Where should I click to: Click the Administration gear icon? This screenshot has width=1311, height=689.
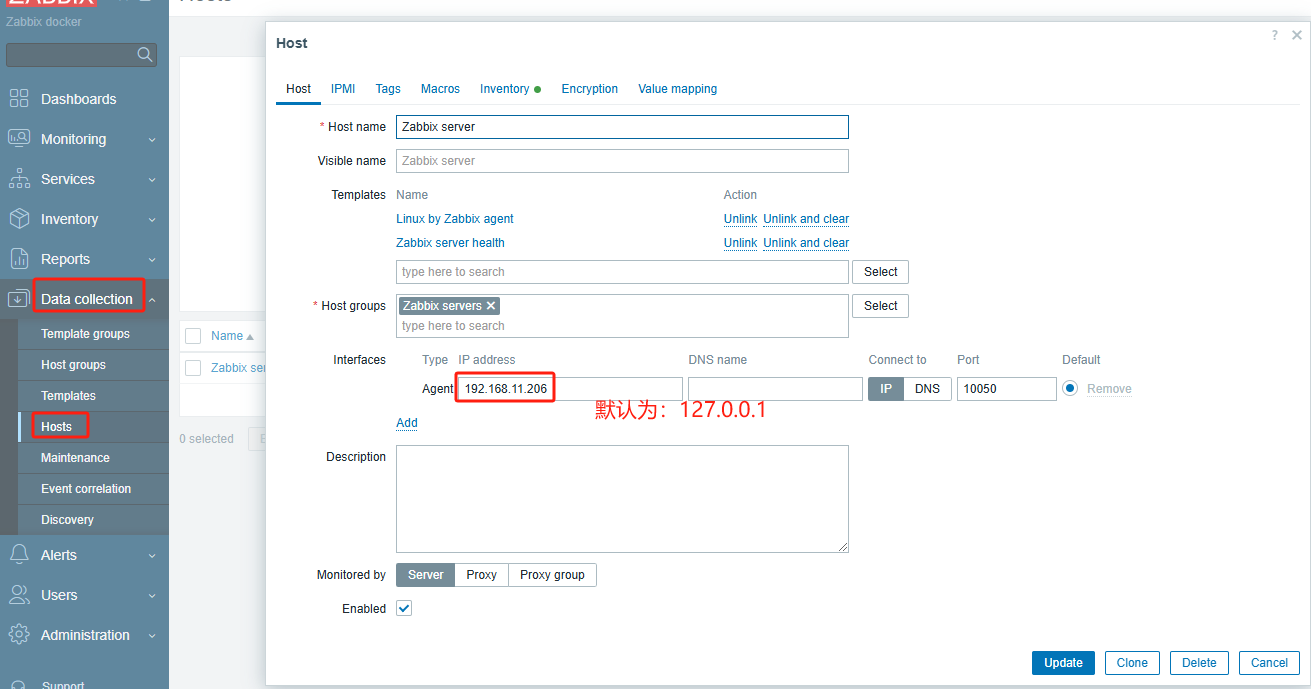click(19, 634)
